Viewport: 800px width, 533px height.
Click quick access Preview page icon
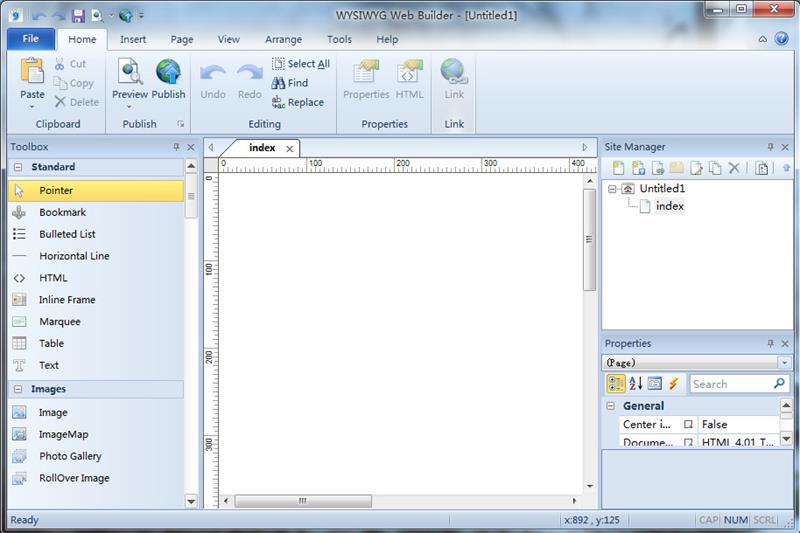point(97,16)
